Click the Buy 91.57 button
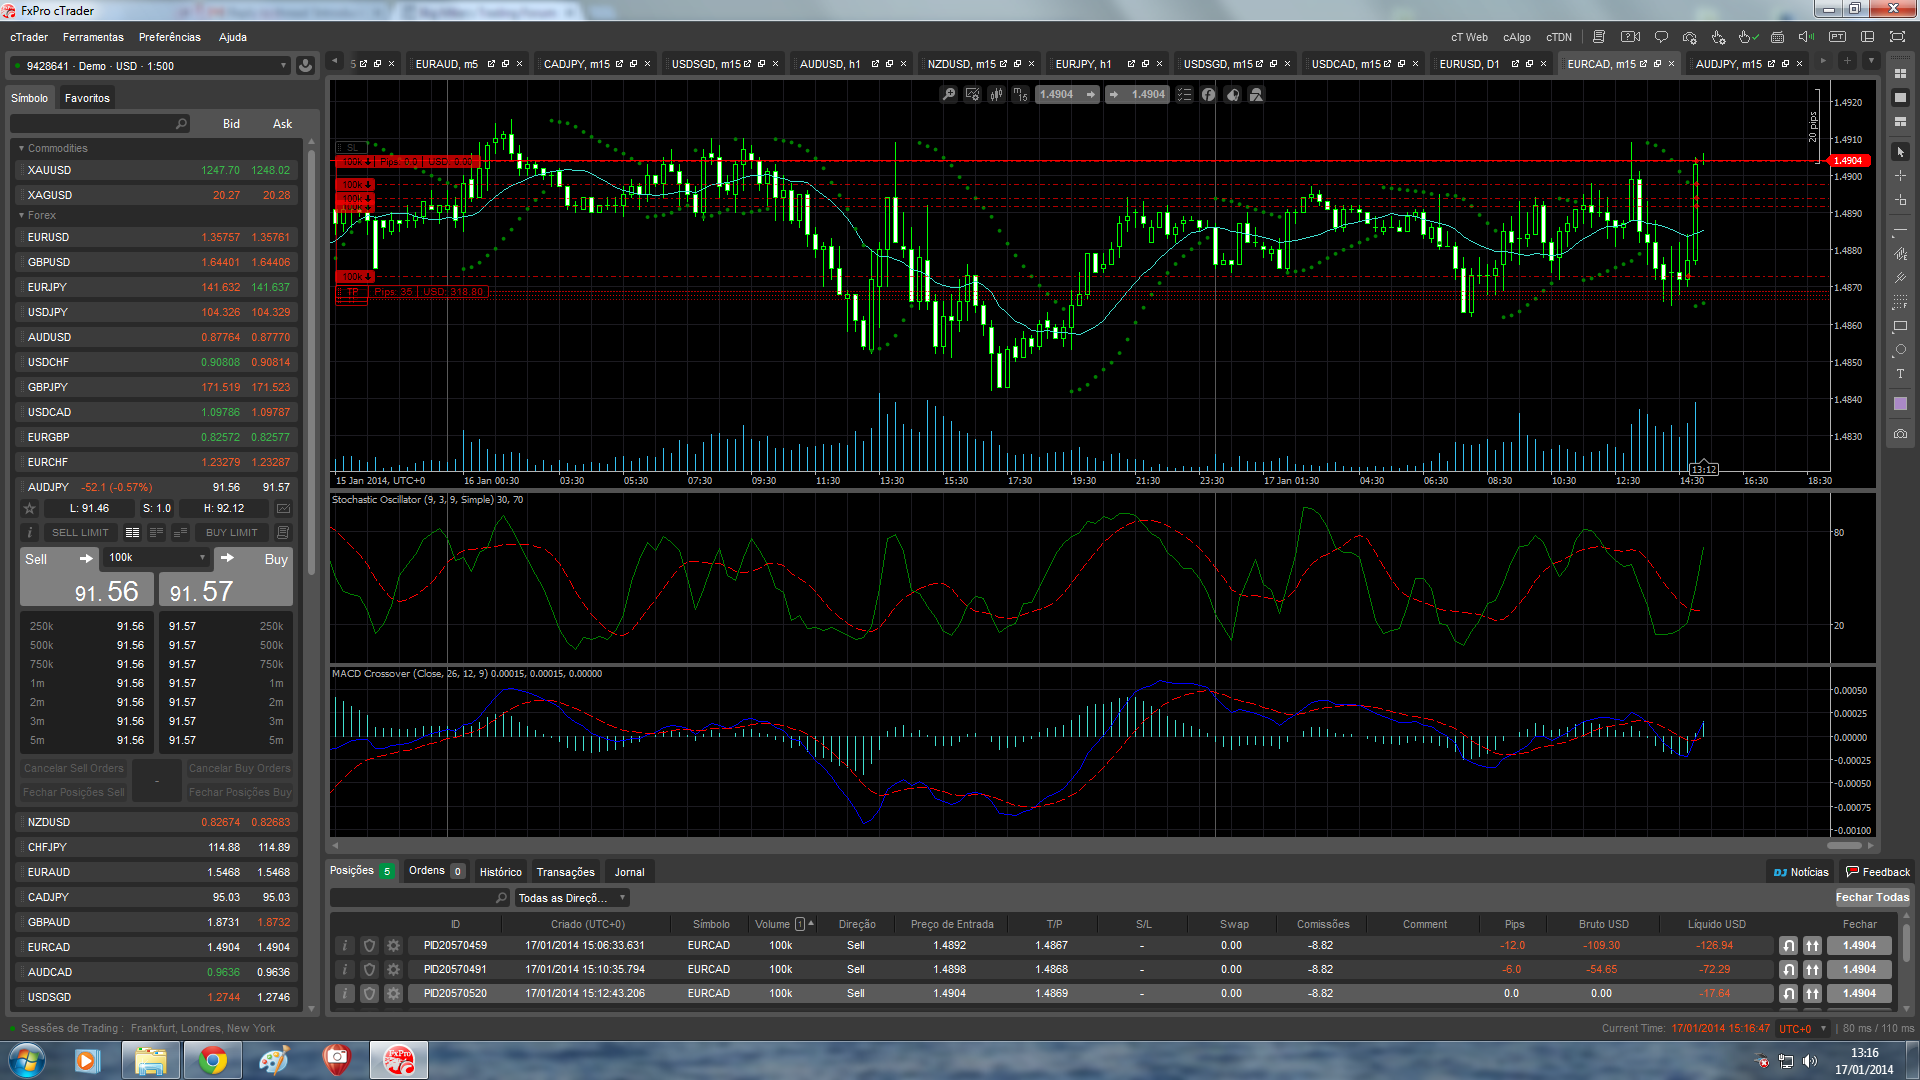The width and height of the screenshot is (1920, 1080). [x=226, y=578]
